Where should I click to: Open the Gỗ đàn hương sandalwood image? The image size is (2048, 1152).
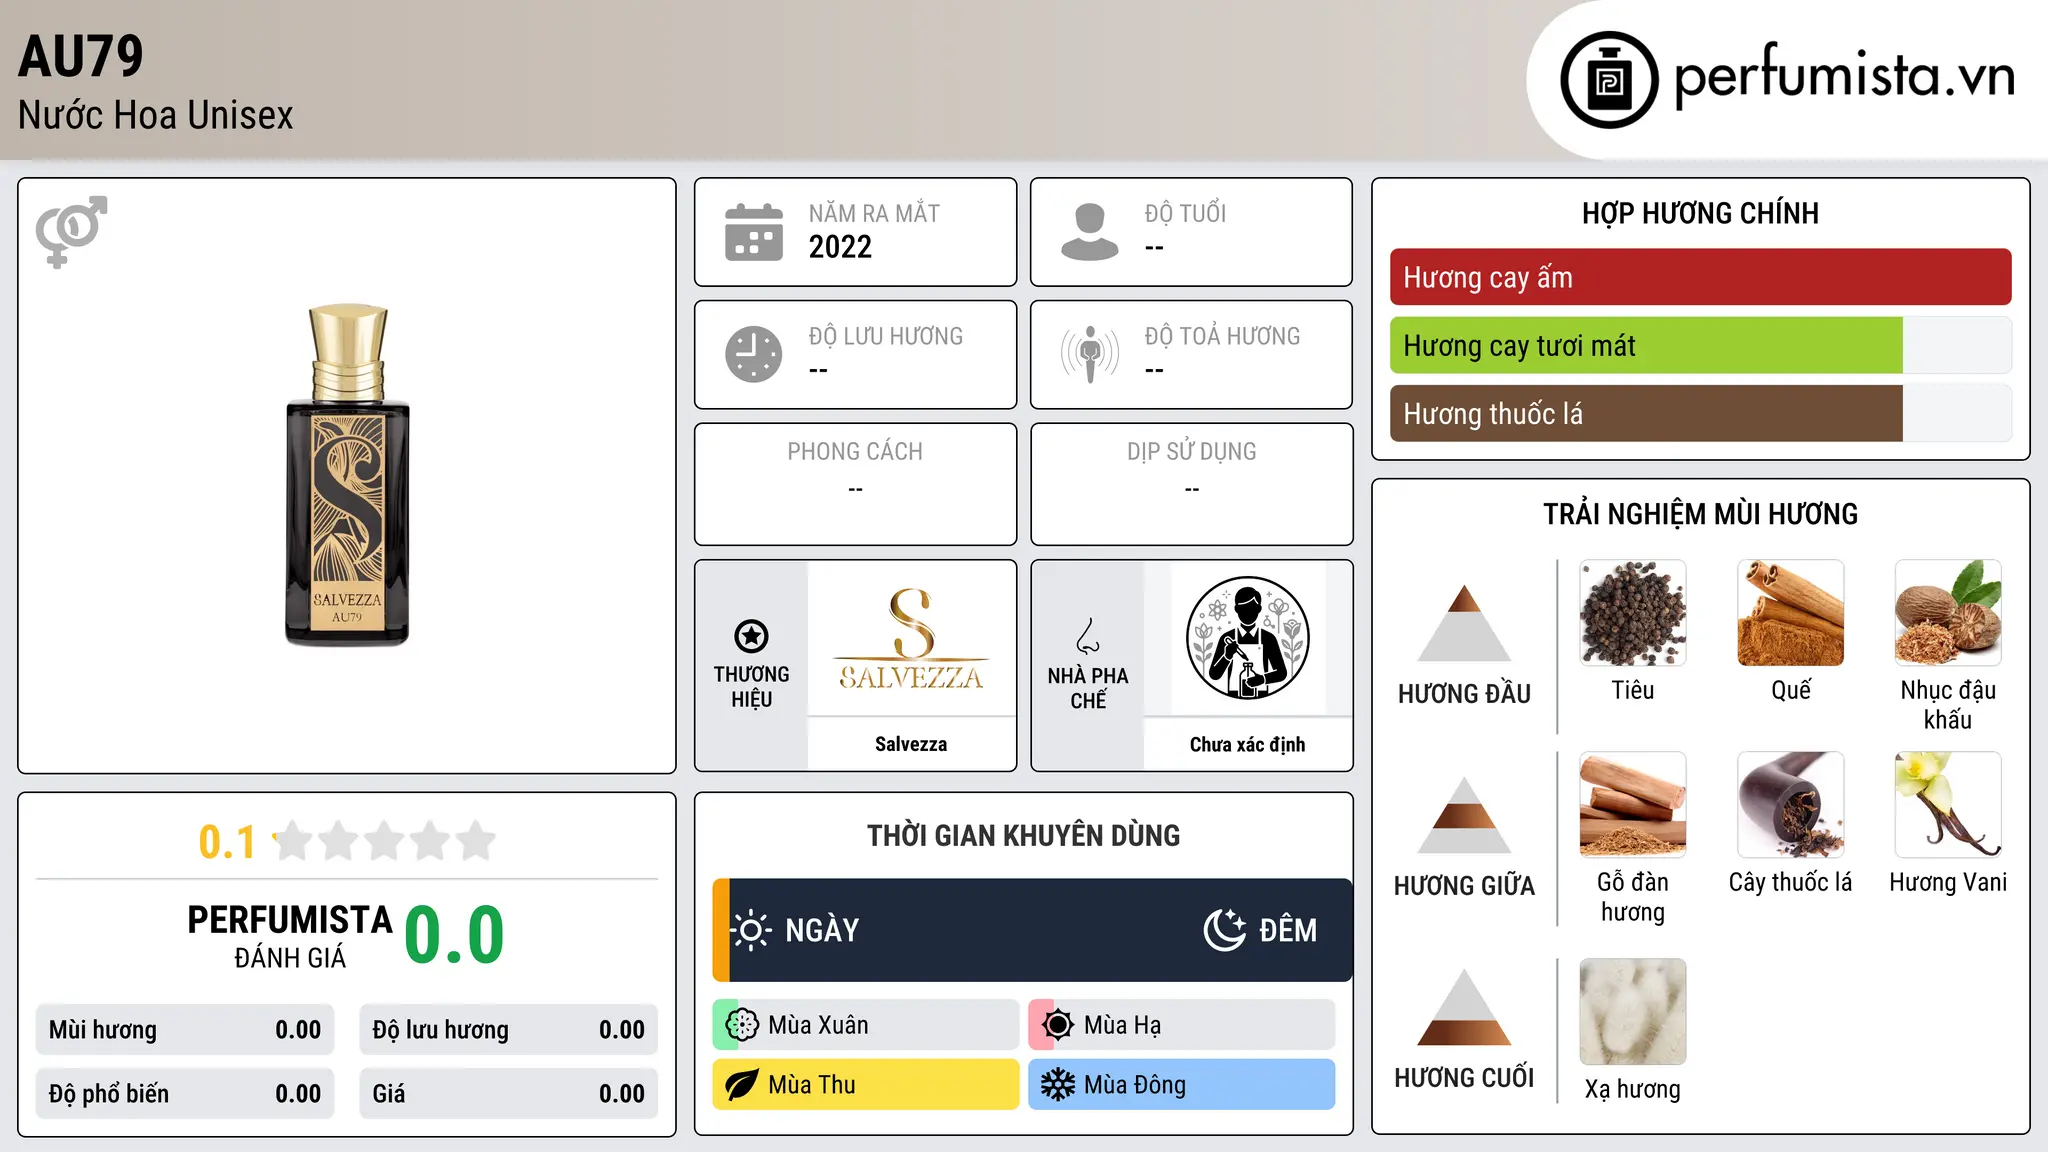point(1633,805)
